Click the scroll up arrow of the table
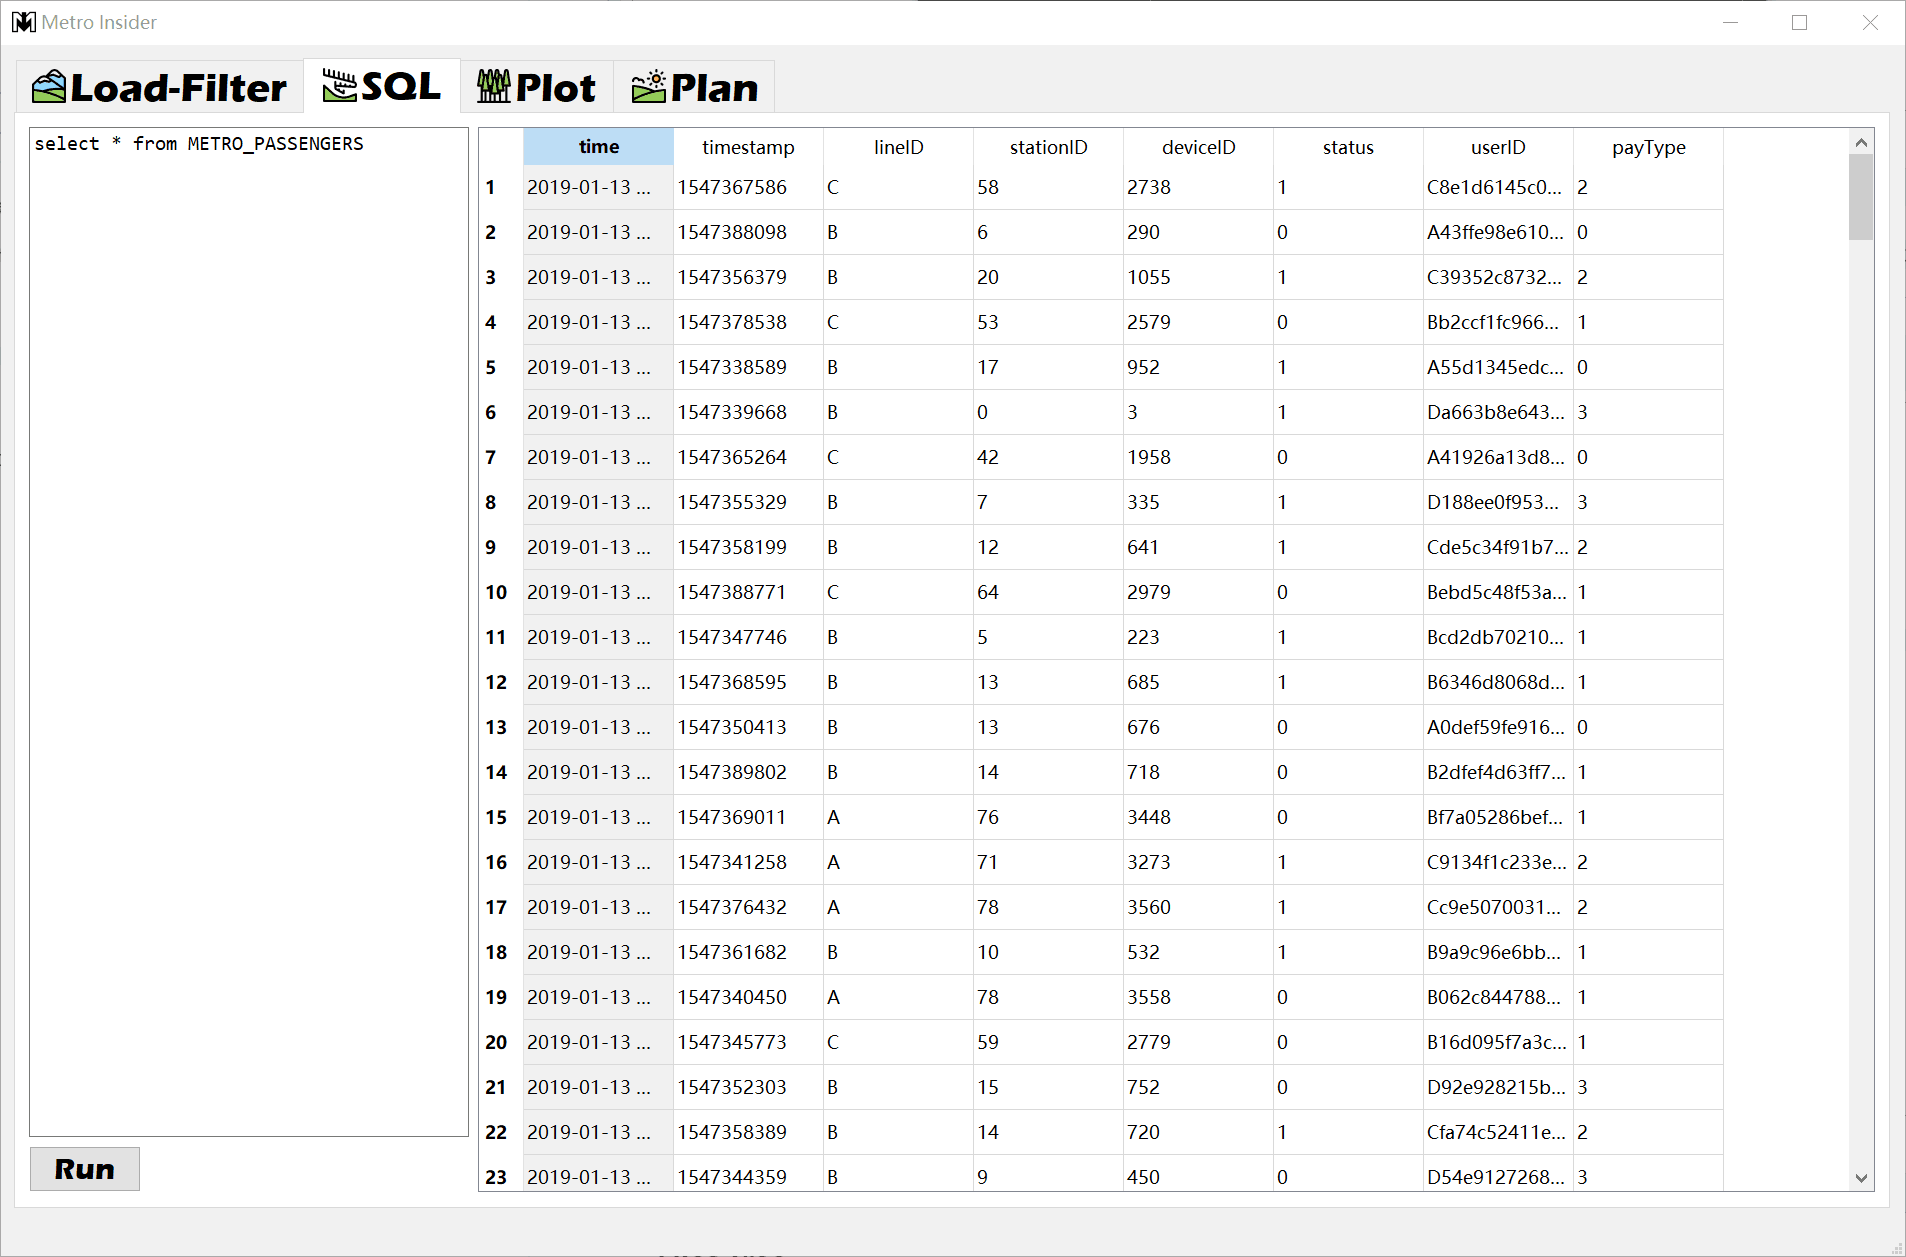The height and width of the screenshot is (1257, 1906). pyautogui.click(x=1861, y=142)
